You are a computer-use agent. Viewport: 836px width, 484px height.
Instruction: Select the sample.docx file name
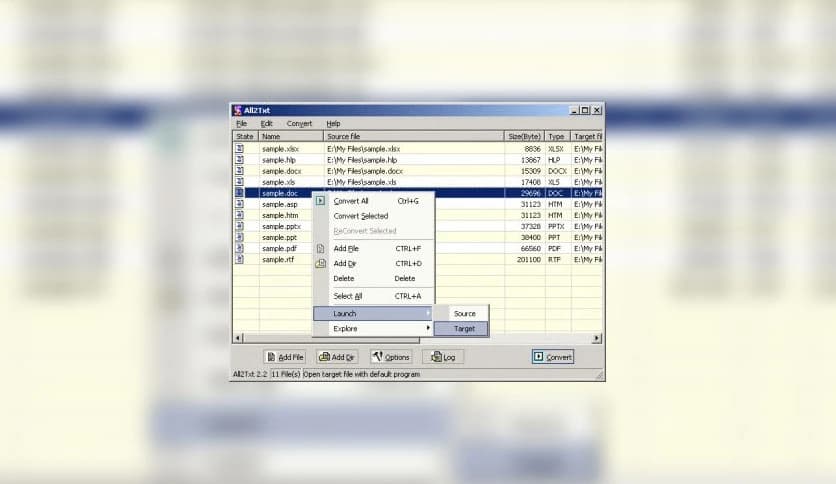pyautogui.click(x=282, y=171)
